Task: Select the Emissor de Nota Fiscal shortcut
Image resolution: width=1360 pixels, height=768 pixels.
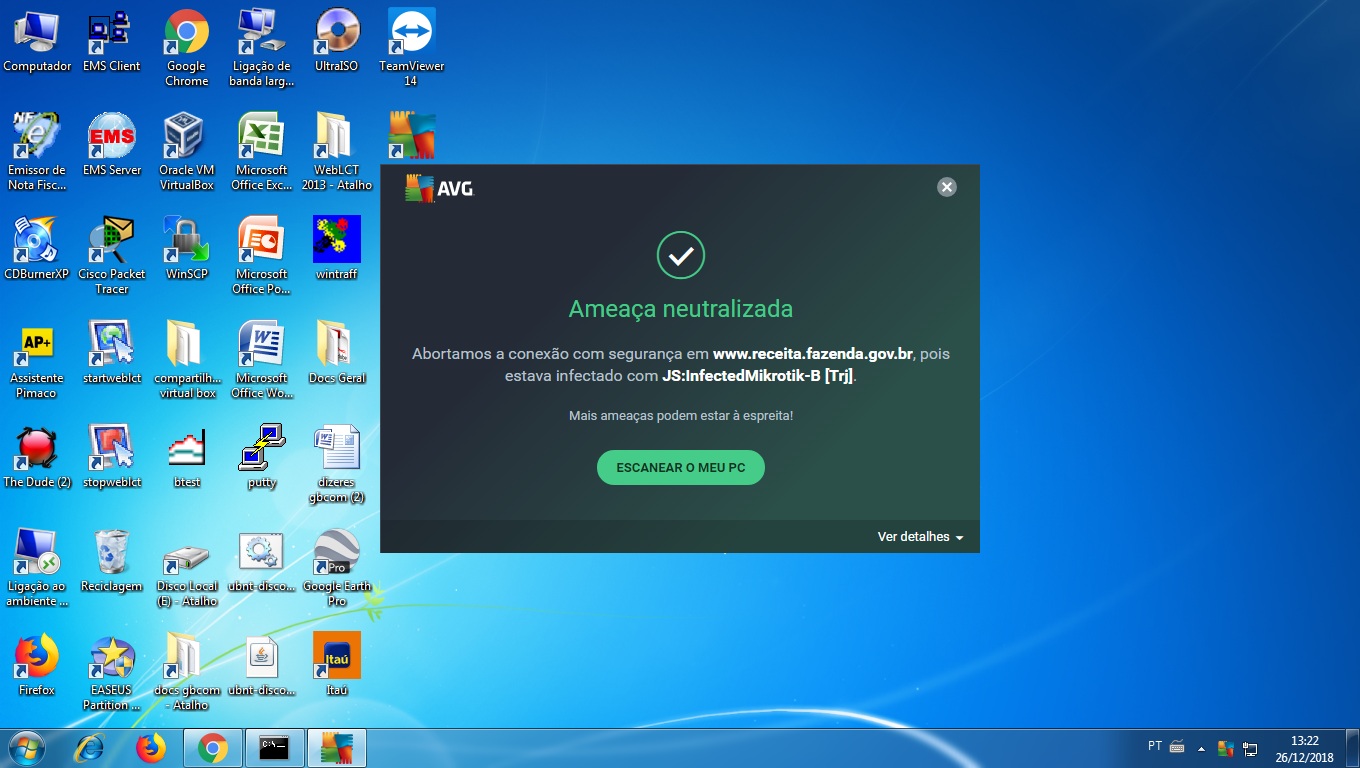Action: pos(37,152)
